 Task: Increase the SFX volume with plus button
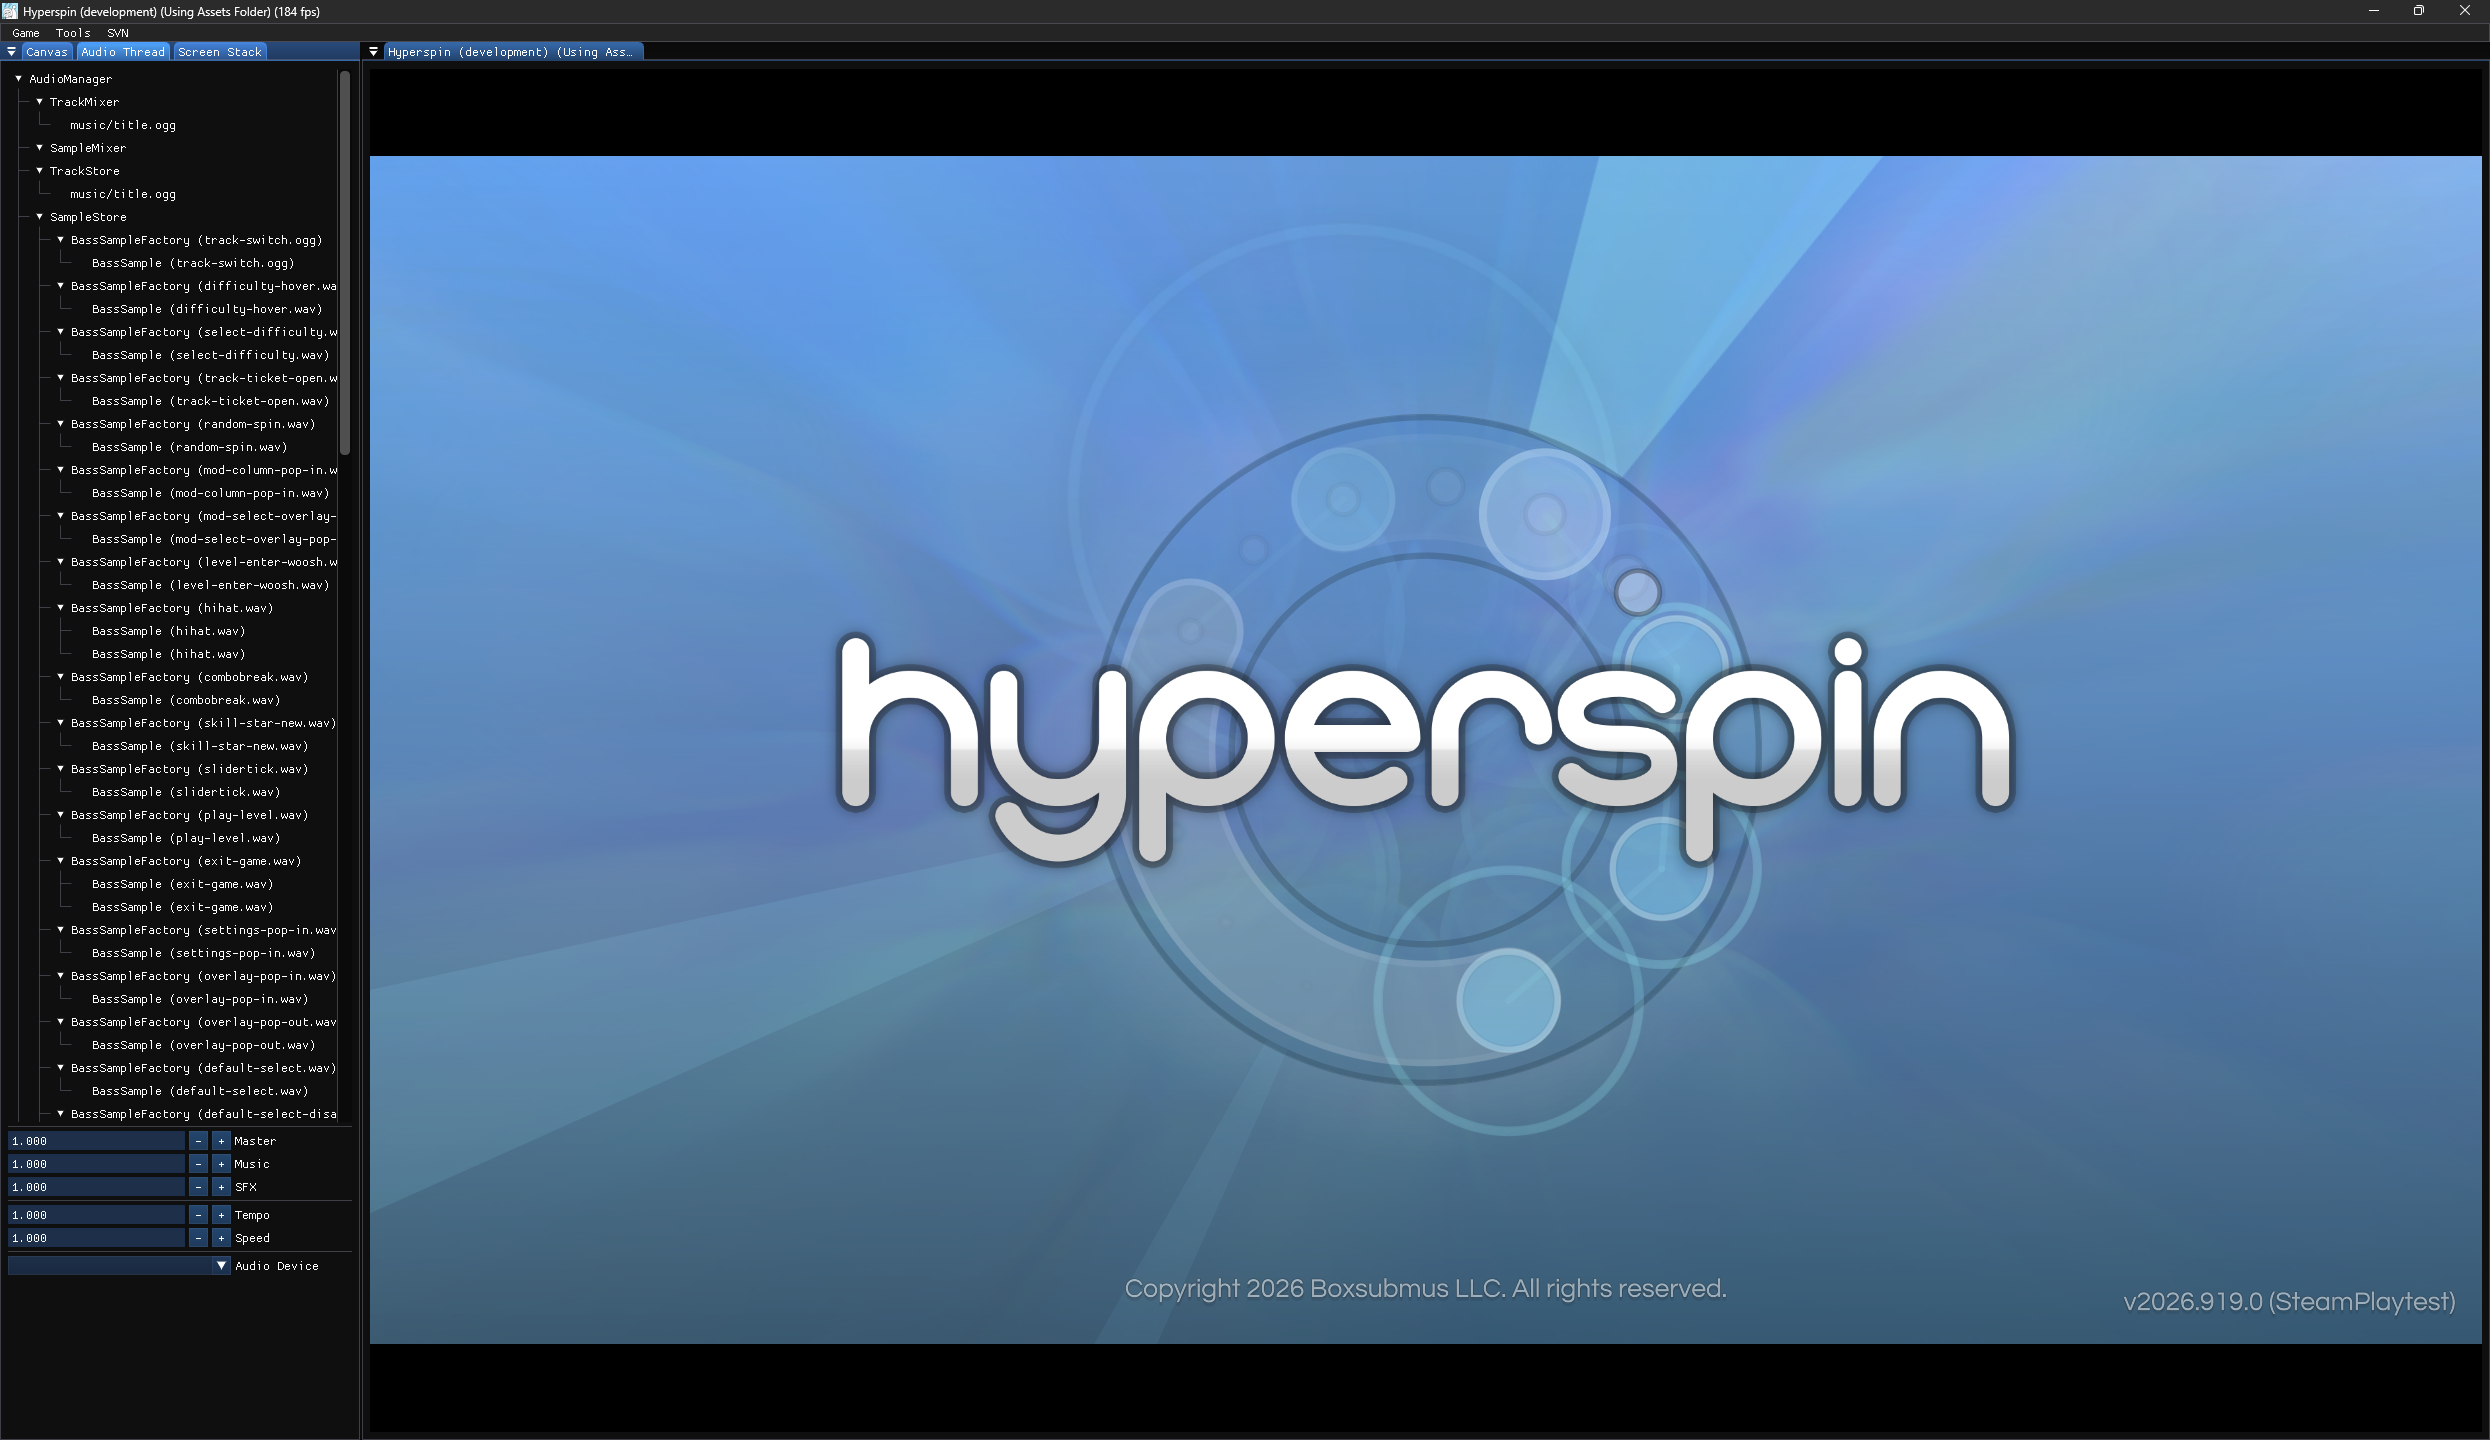click(x=221, y=1187)
